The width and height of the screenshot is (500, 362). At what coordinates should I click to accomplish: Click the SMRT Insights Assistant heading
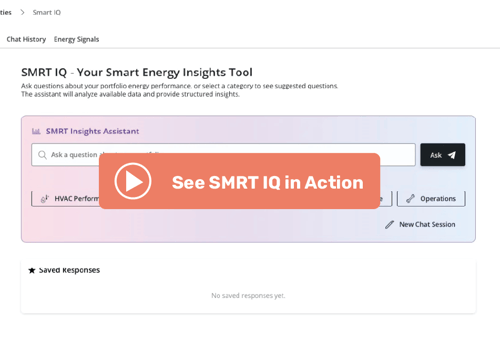click(x=92, y=131)
